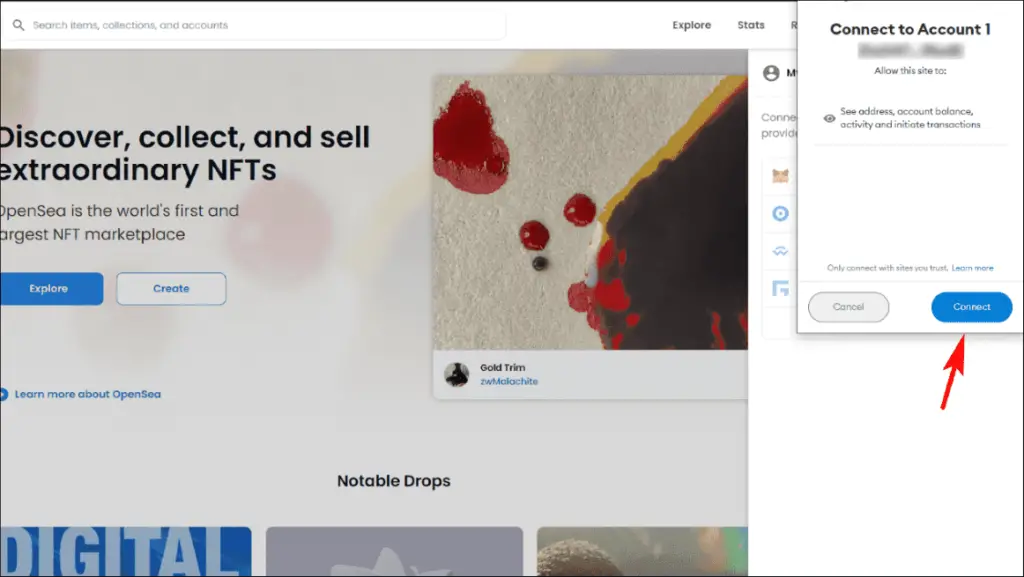Open the DIGITAL notable drop card

125,552
